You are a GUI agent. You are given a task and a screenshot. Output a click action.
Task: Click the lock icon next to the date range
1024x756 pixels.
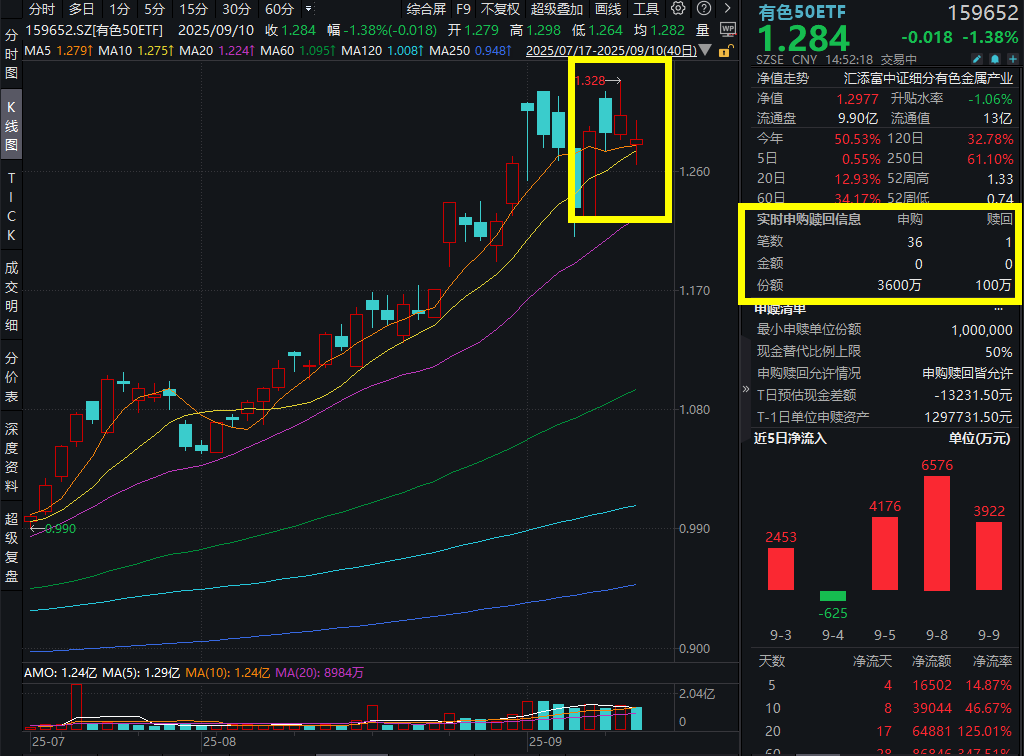point(726,50)
